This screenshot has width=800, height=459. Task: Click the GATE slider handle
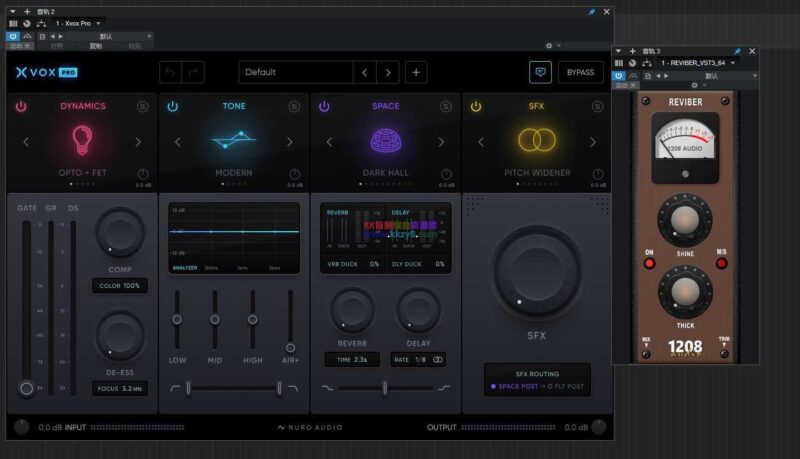pos(27,389)
